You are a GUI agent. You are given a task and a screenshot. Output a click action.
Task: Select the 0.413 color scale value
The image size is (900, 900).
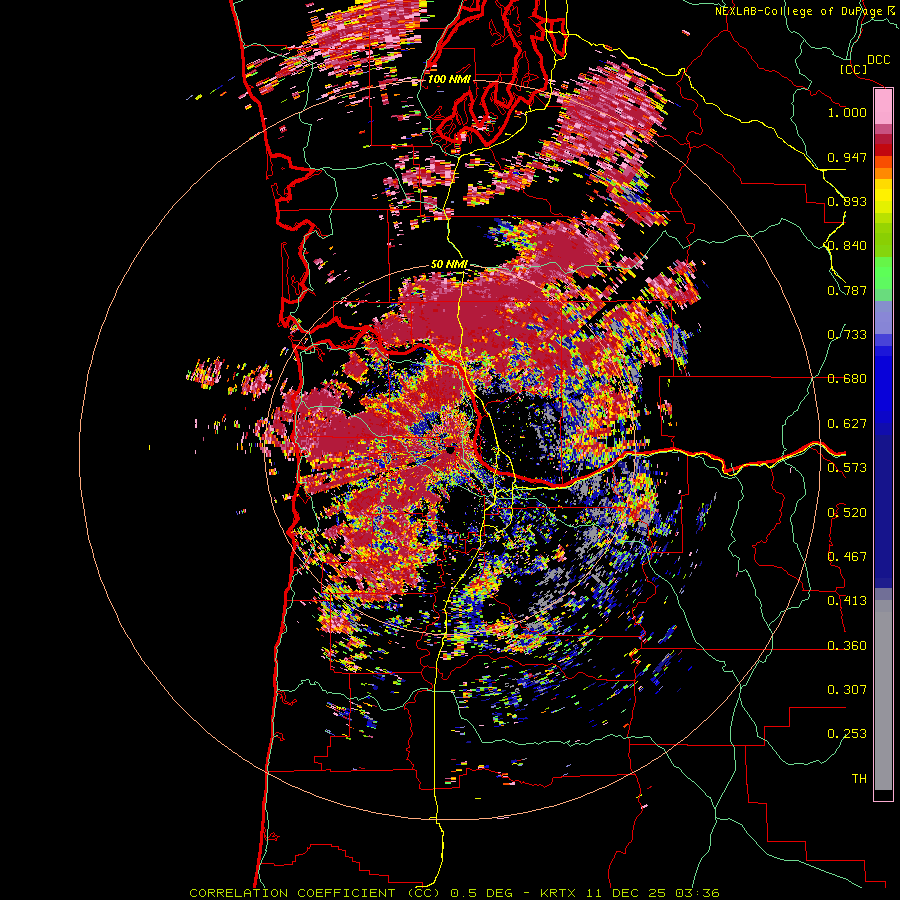tap(847, 601)
